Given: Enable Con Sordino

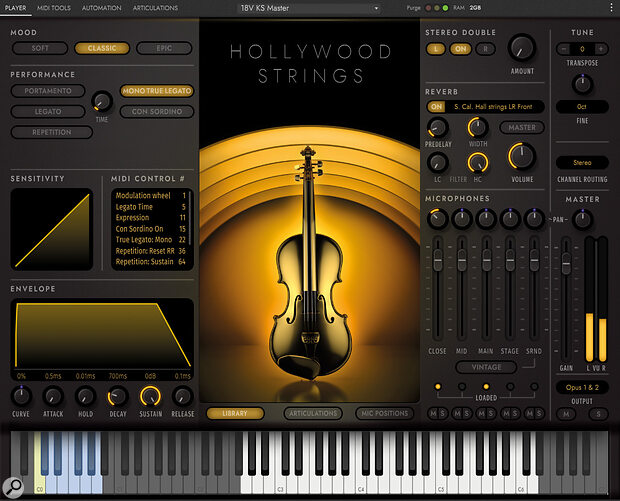Looking at the screenshot, I should (157, 112).
